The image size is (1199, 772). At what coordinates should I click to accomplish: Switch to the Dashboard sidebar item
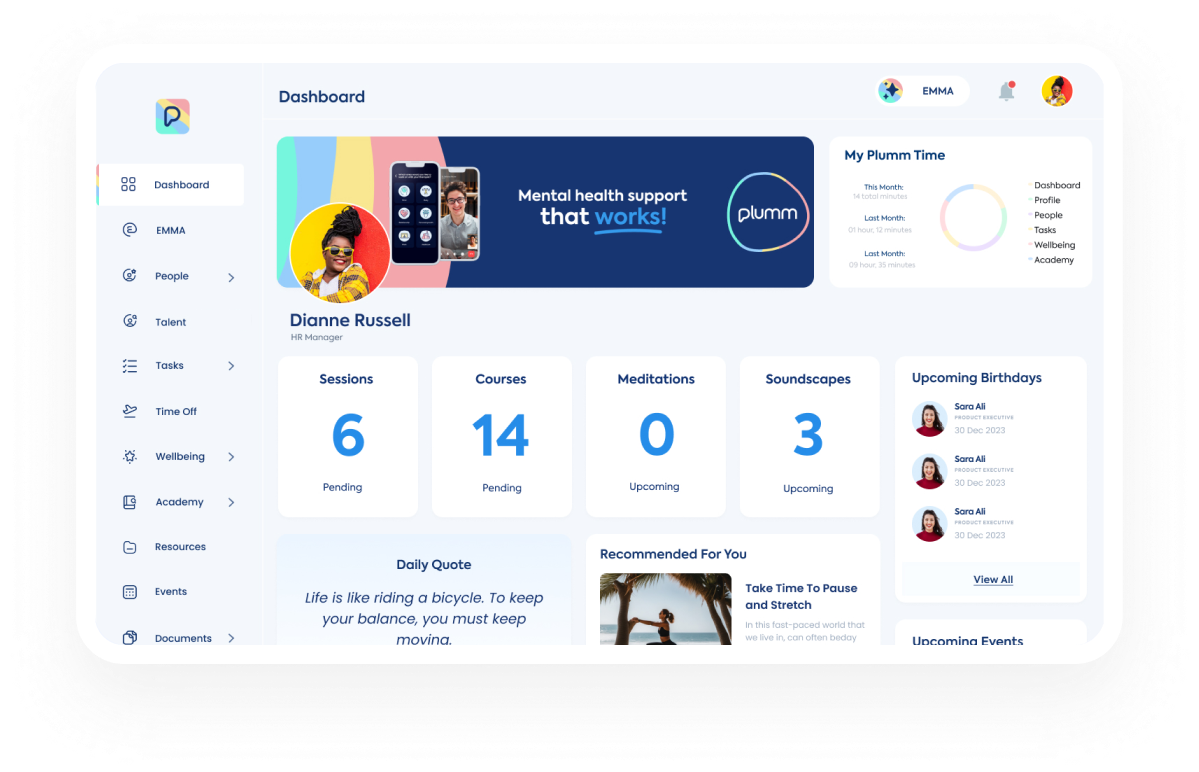pos(181,185)
